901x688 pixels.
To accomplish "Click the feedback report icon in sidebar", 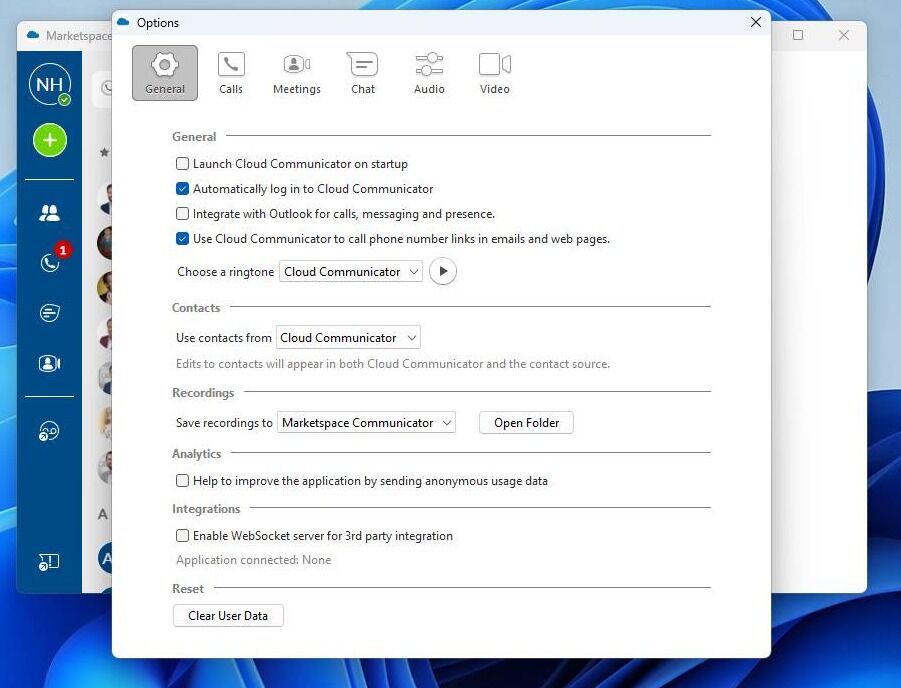I will [49, 562].
